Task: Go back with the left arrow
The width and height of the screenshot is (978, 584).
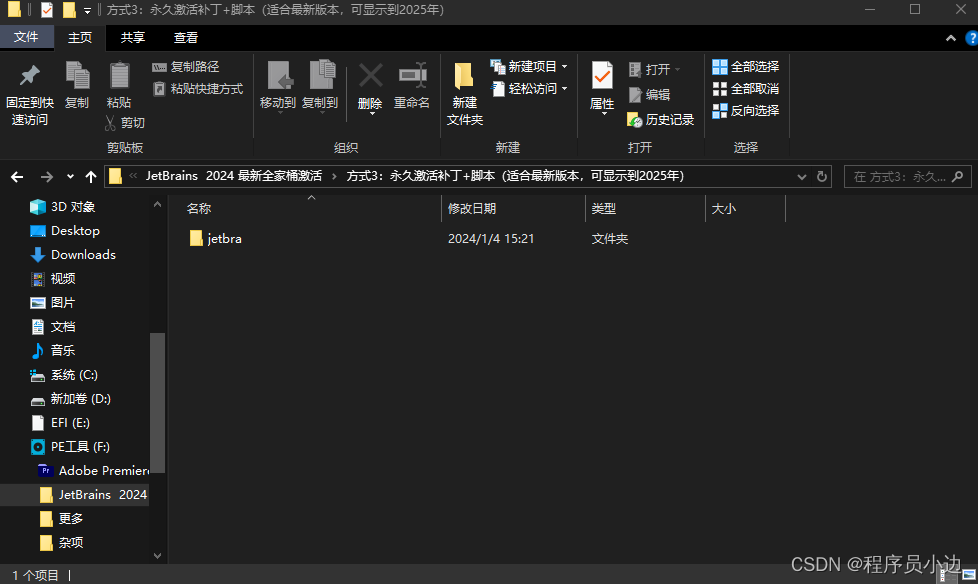Action: 17,177
